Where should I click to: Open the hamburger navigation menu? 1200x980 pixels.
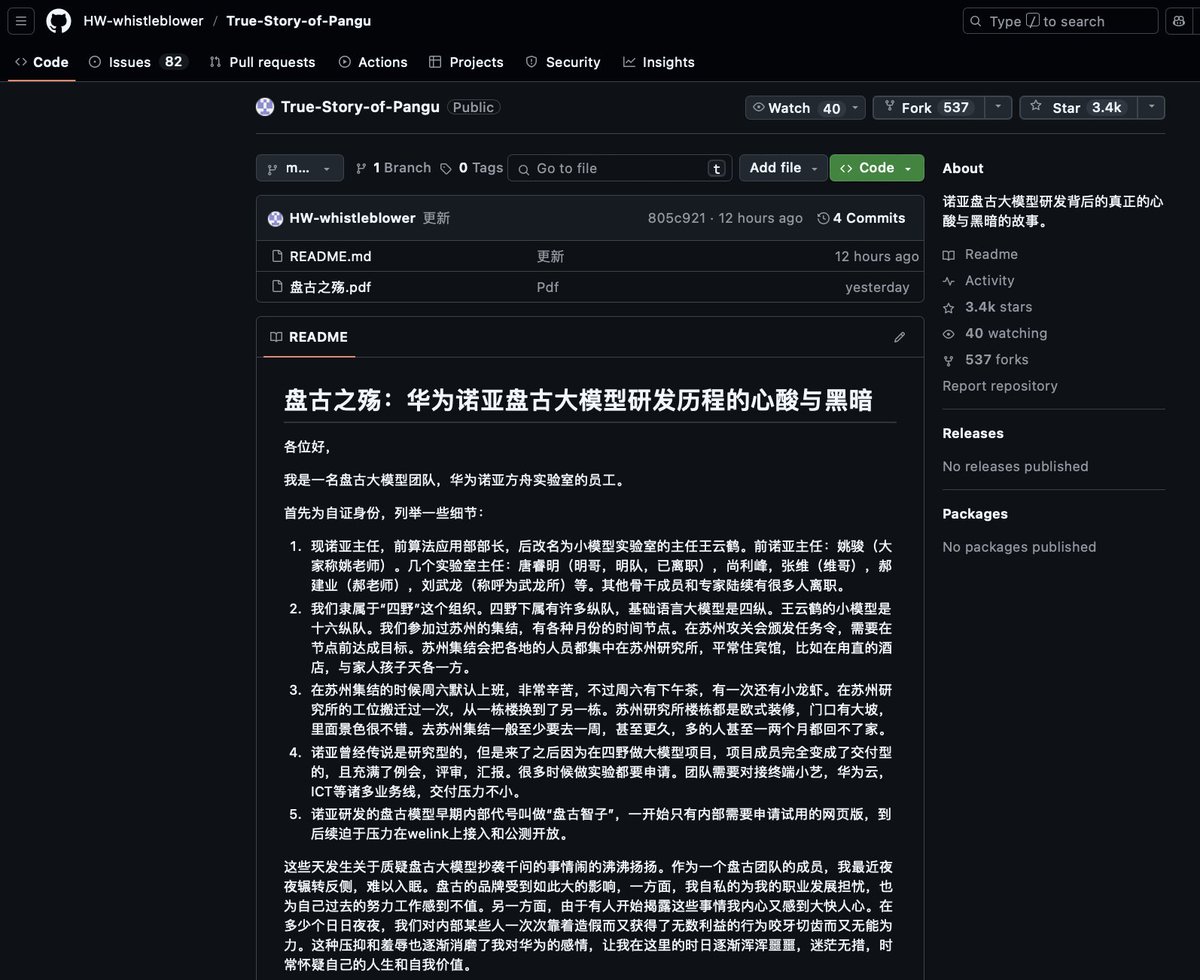(23, 21)
